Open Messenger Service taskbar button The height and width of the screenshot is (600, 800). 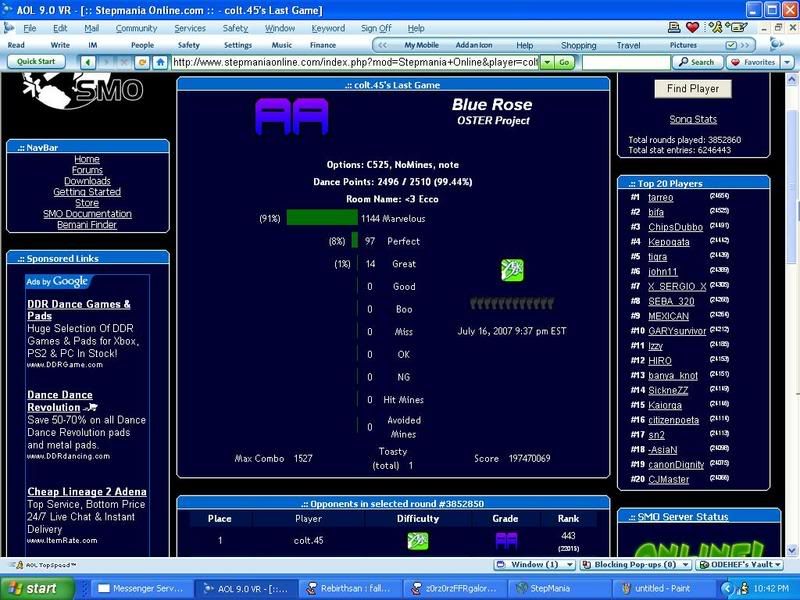pos(144,588)
